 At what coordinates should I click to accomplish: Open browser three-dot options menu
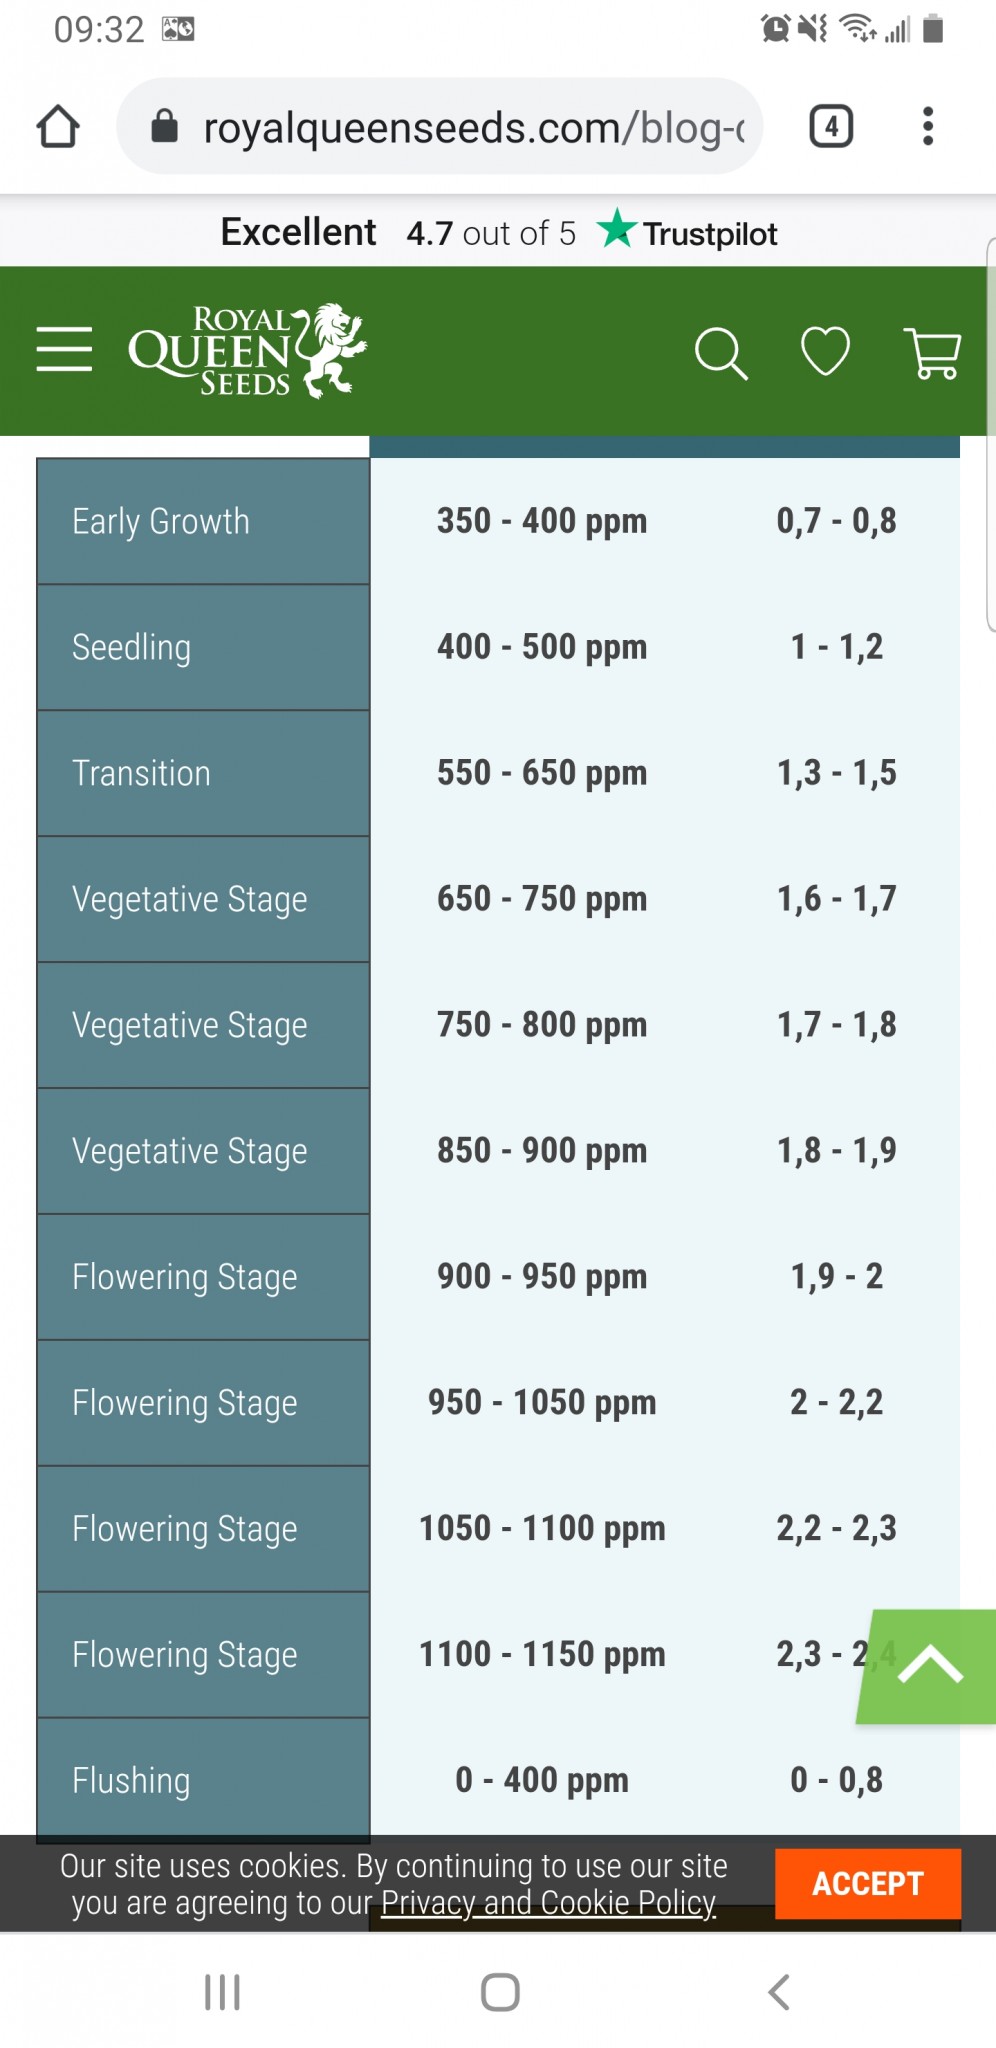[x=928, y=127]
